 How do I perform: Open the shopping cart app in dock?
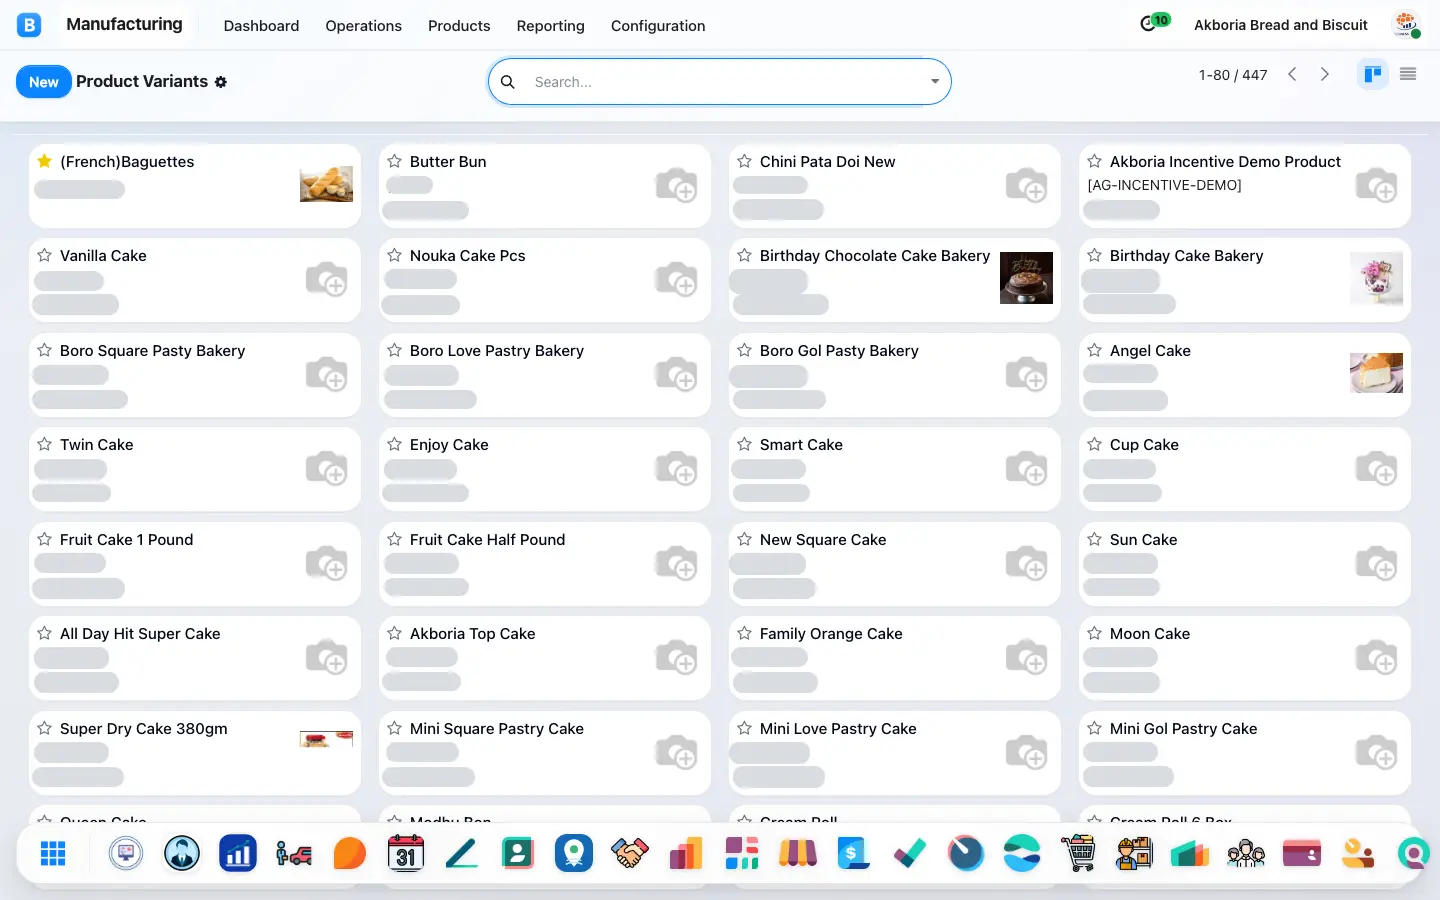[1078, 854]
